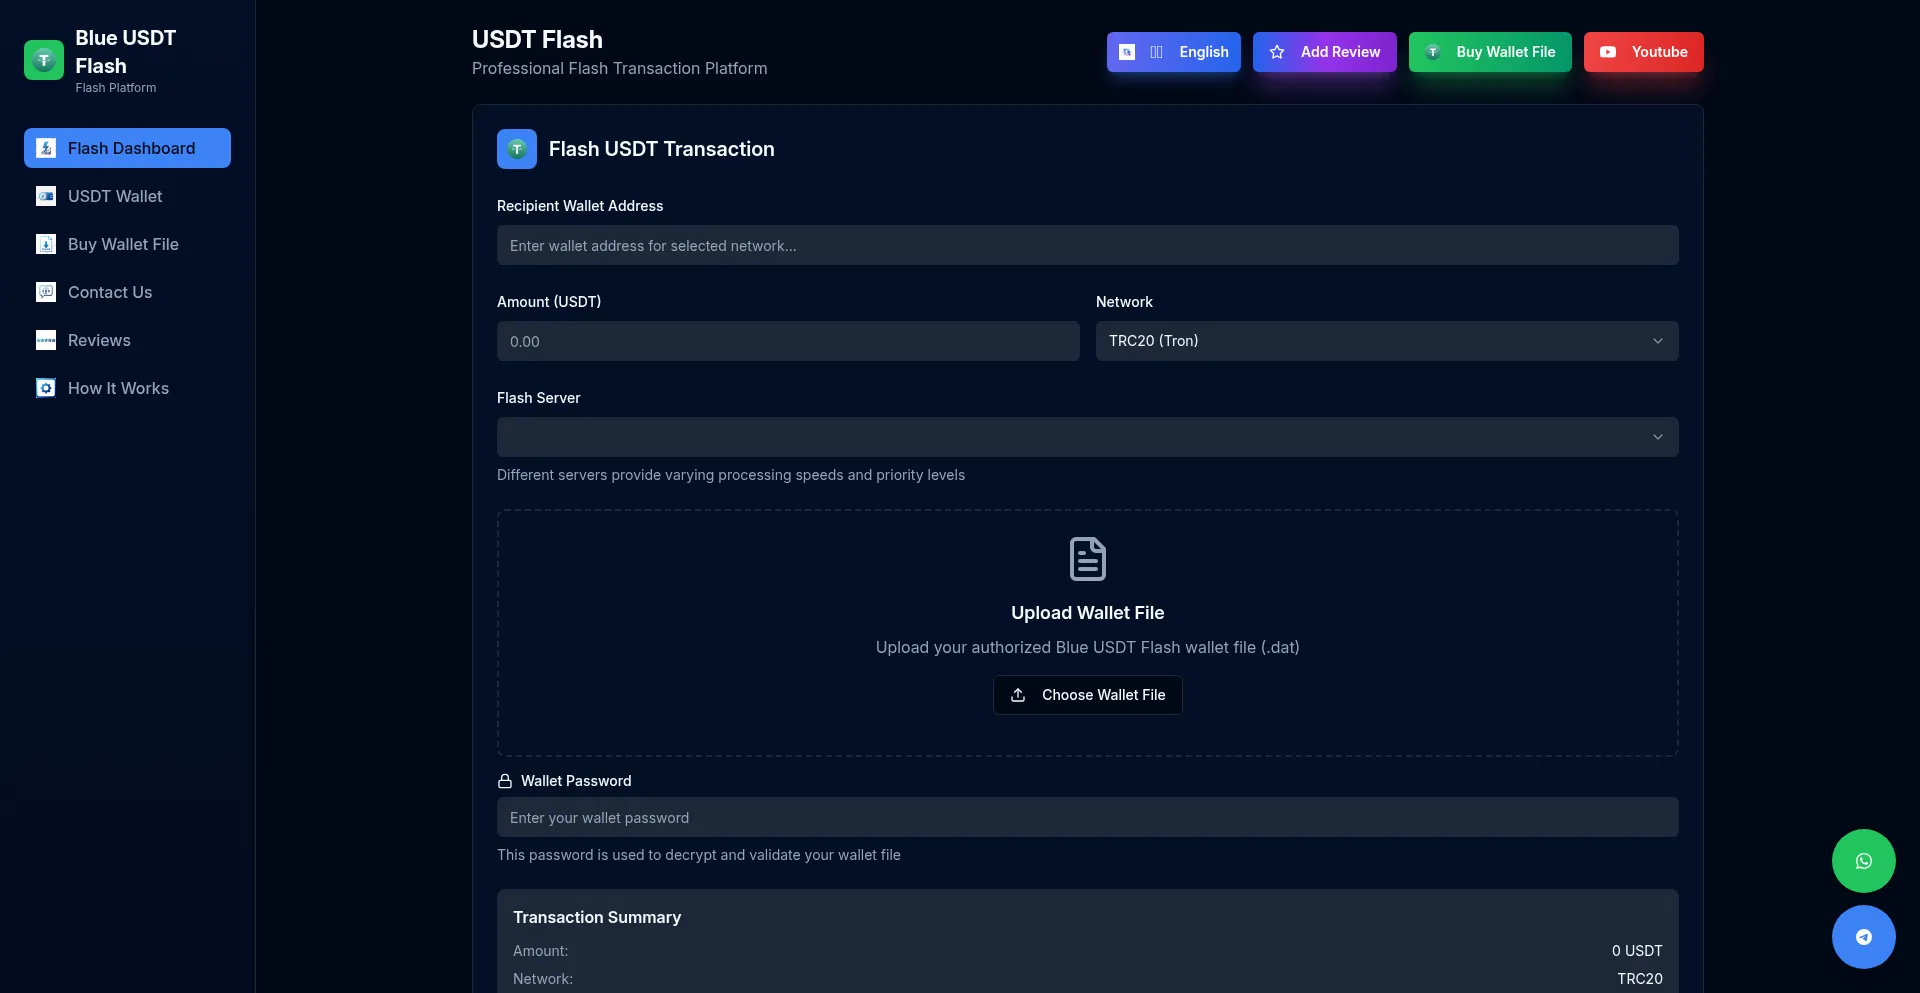Screen dimensions: 1920x993
Task: Click the document icon above Upload Wallet File
Action: click(1088, 559)
